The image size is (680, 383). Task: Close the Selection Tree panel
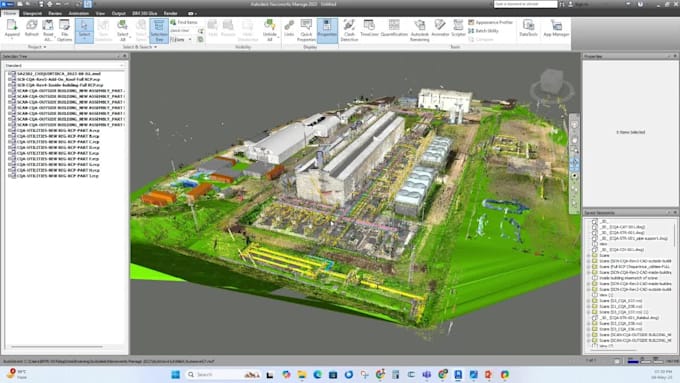tap(124, 56)
